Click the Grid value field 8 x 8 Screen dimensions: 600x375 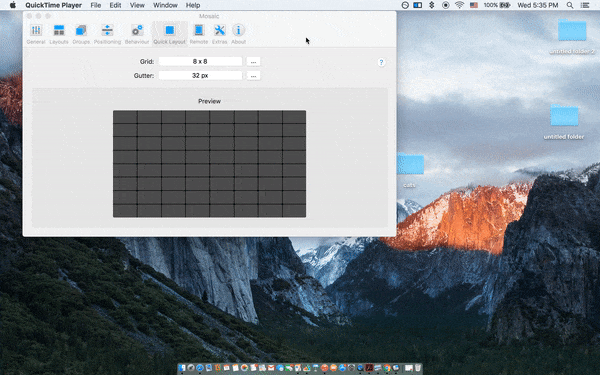pyautogui.click(x=200, y=61)
